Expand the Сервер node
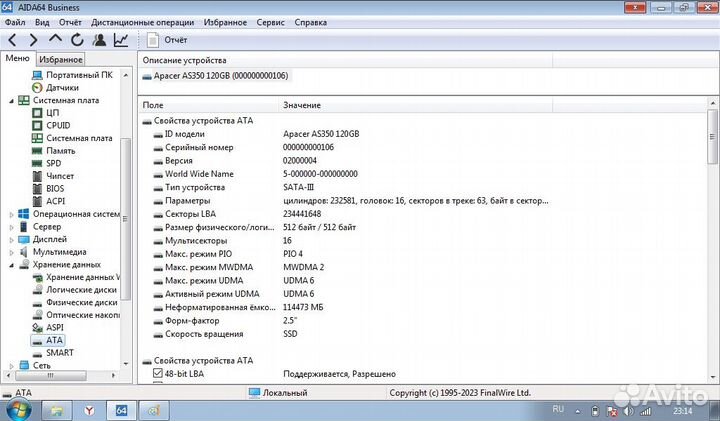Image resolution: width=720 pixels, height=421 pixels. point(11,227)
